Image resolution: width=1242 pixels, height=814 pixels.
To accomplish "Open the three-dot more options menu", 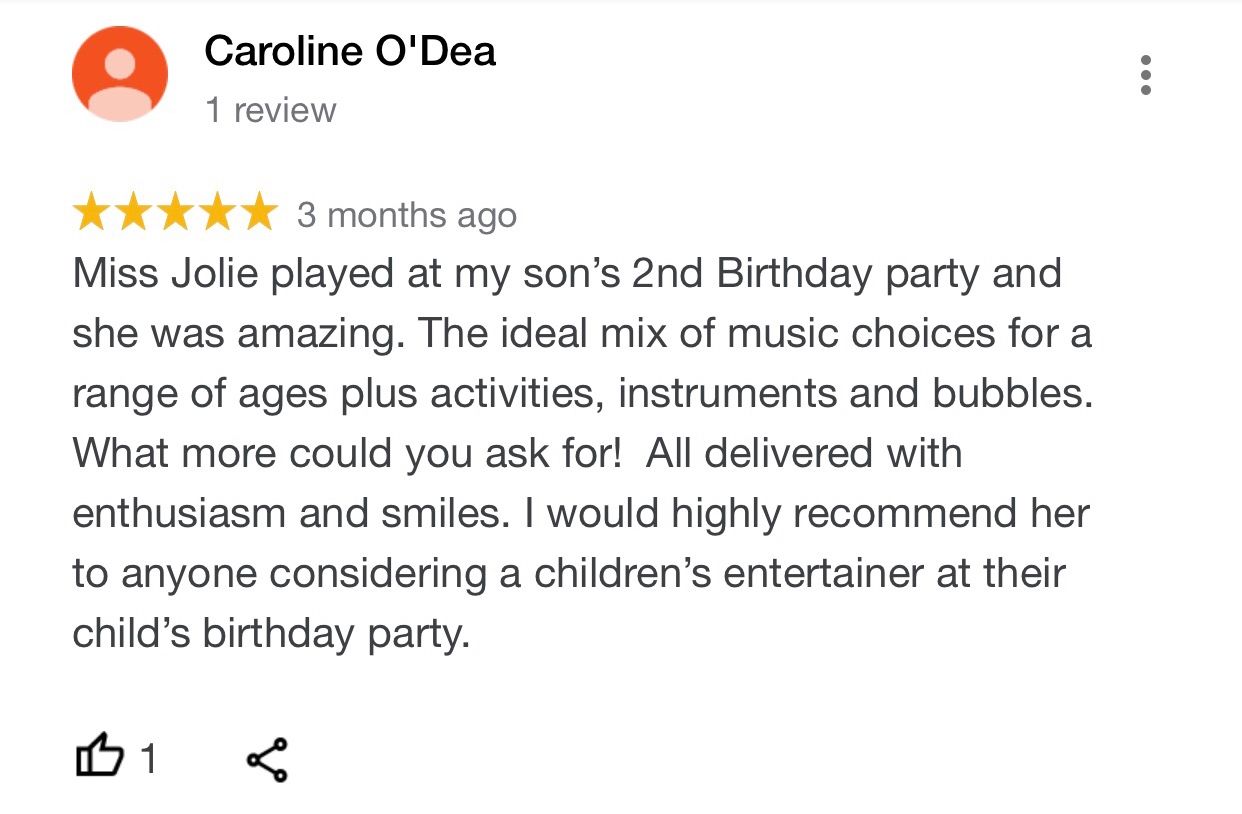I will click(x=1146, y=75).
